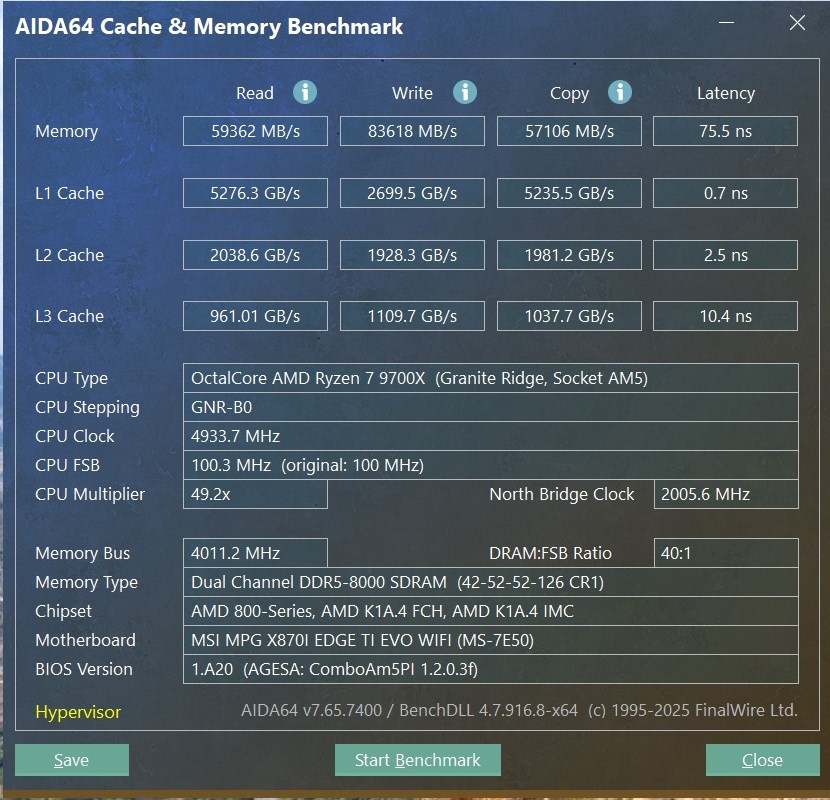Start Benchmark run
This screenshot has width=830, height=800.
(418, 760)
